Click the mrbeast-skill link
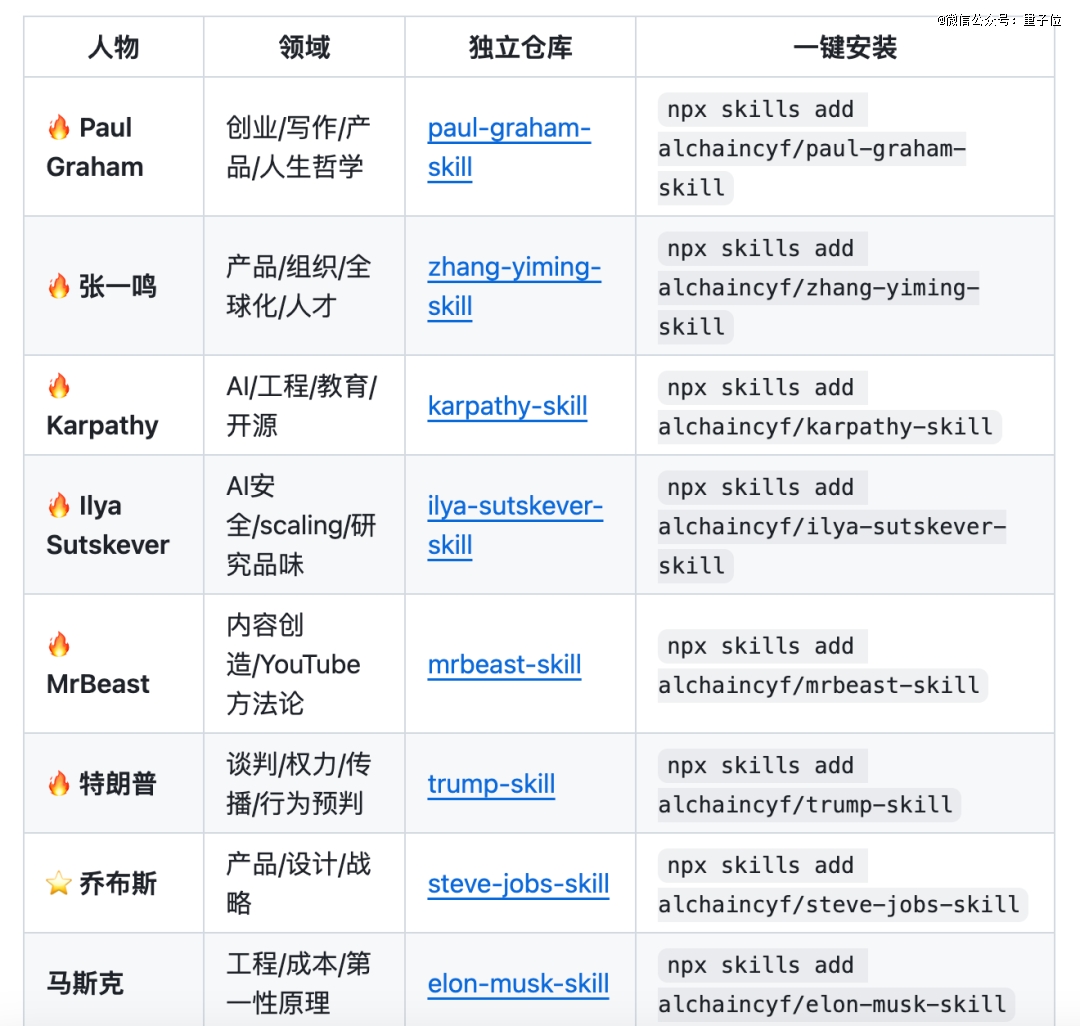 click(x=504, y=665)
